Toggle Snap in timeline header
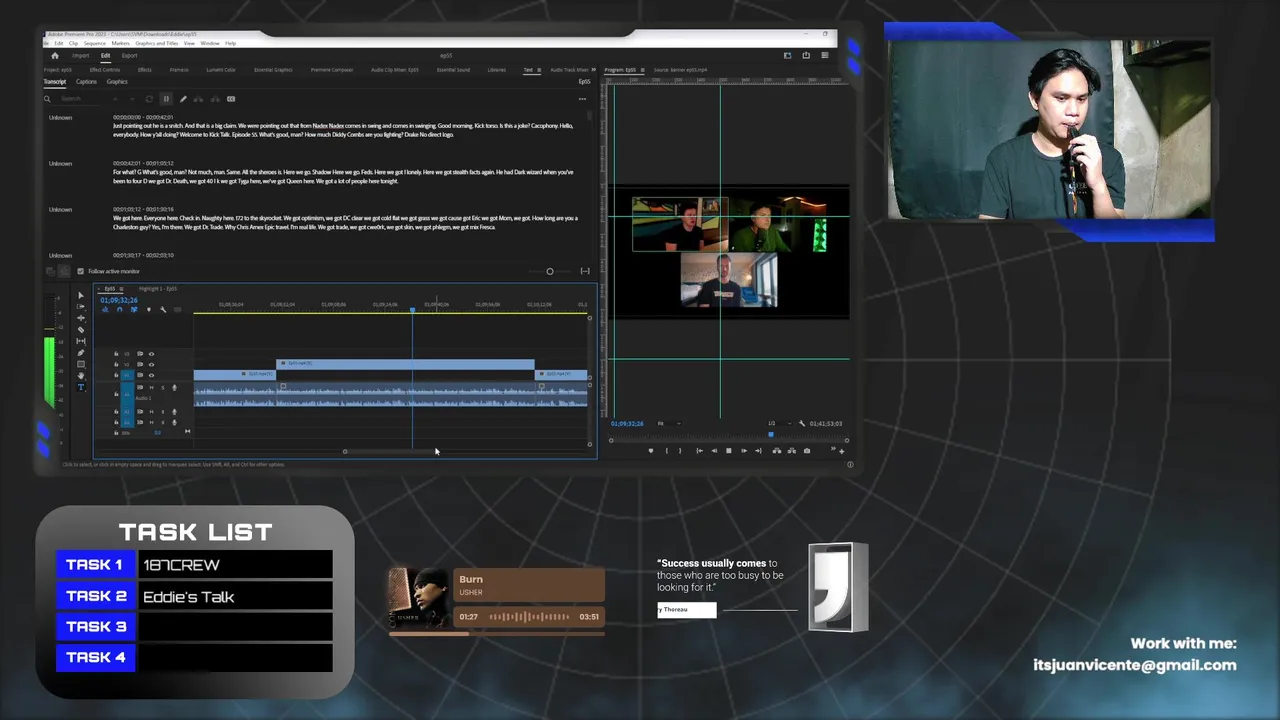The width and height of the screenshot is (1280, 720). point(120,309)
